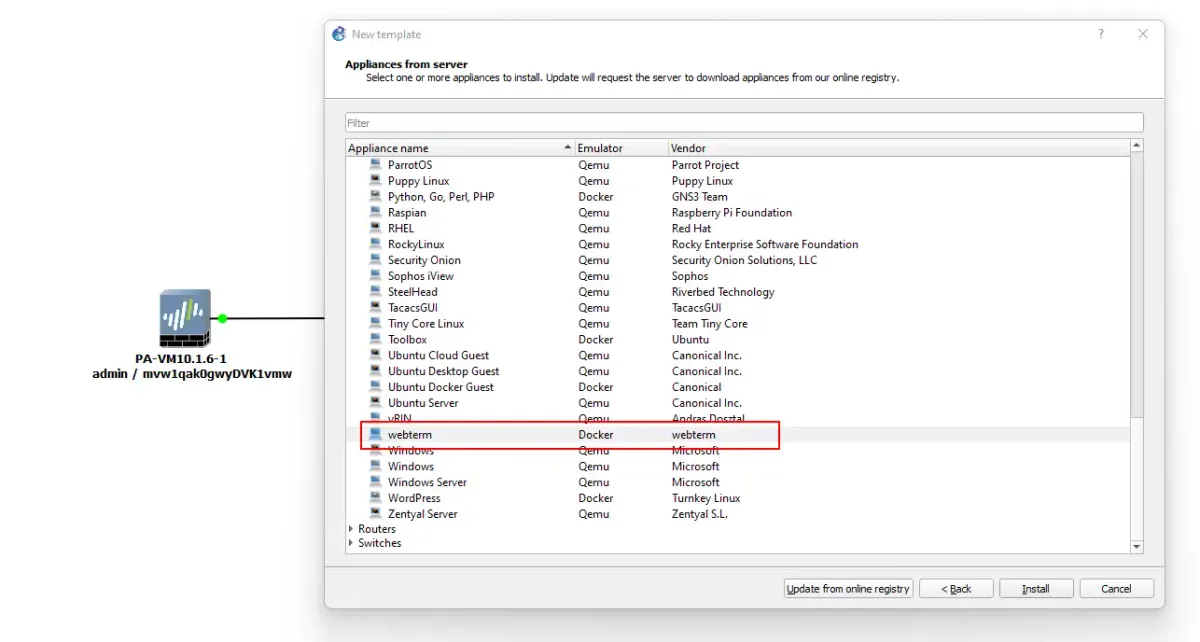The height and width of the screenshot is (642, 1200).
Task: Click the Puppy Linux appliance icon
Action: 375,181
